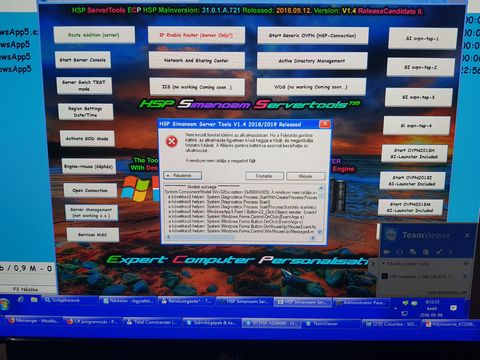
Task: Select the computer entry in TeamViewer session list
Action: [424, 276]
